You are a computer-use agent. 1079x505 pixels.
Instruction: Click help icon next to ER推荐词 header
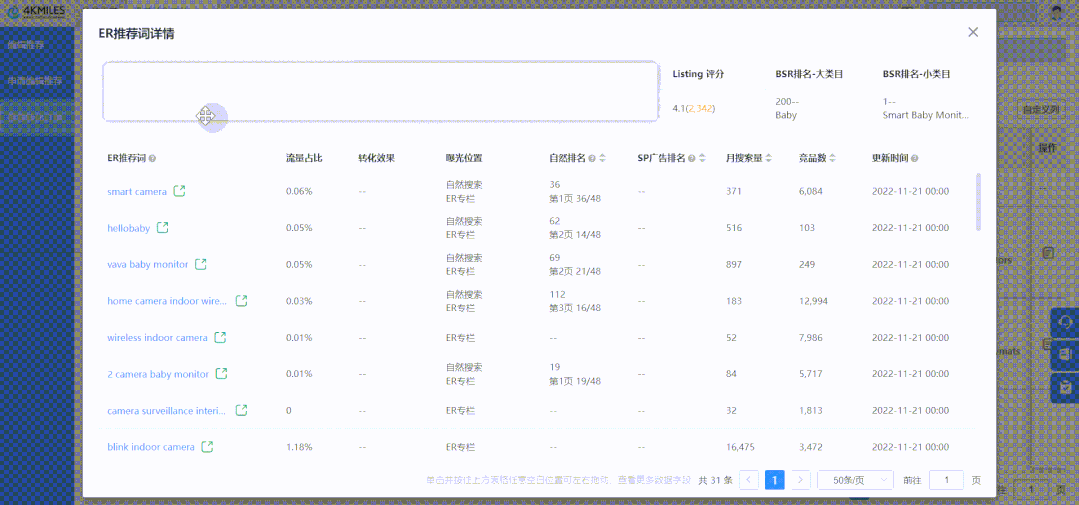[x=153, y=158]
